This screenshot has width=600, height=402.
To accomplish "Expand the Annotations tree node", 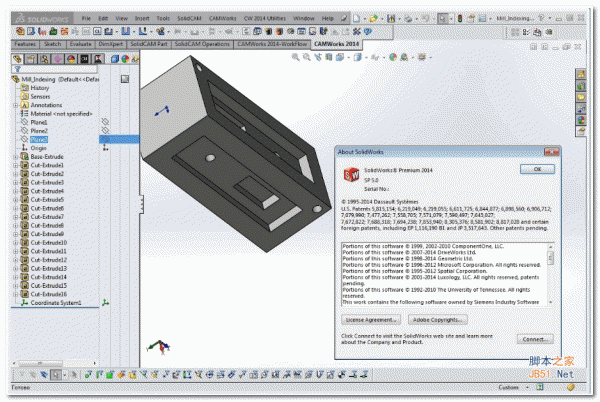I will point(16,105).
